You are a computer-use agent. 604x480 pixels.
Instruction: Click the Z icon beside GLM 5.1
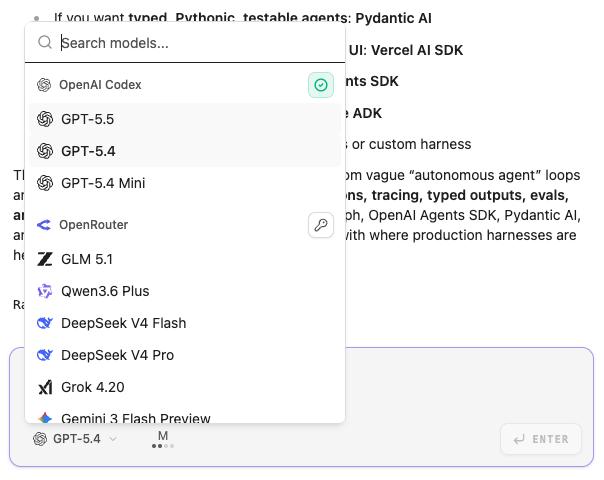pos(45,259)
